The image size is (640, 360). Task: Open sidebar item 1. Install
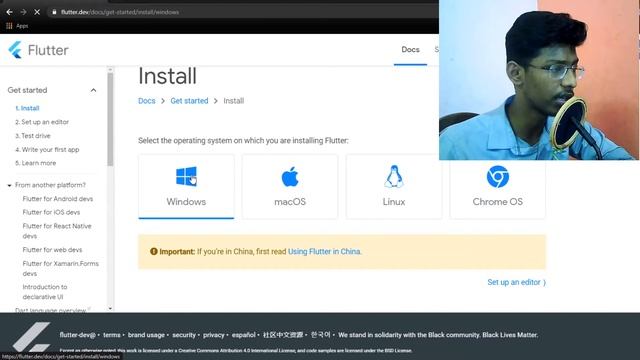27,108
